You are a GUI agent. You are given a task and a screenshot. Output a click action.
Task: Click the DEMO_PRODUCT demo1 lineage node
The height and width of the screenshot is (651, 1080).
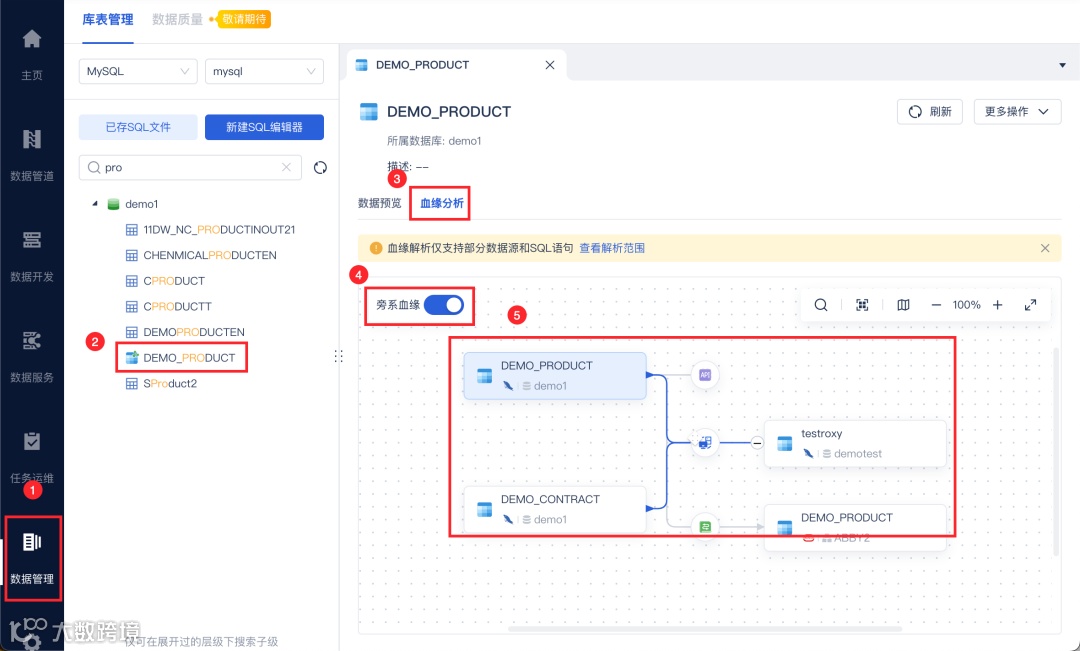[555, 375]
